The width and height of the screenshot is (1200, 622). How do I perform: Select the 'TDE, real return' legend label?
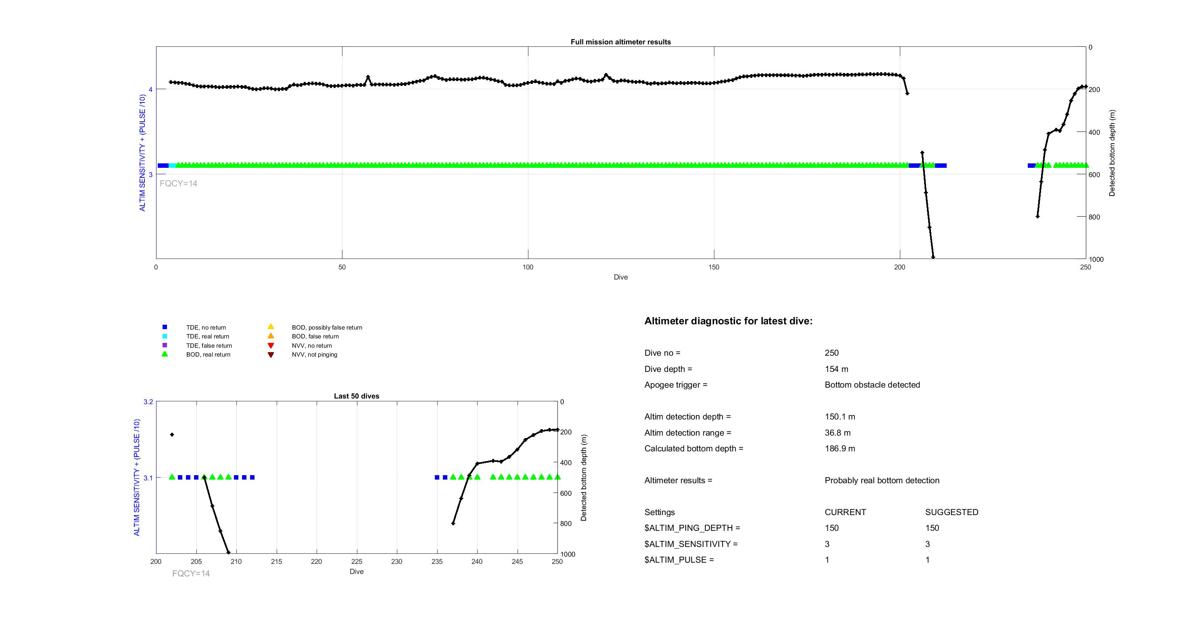click(x=208, y=336)
